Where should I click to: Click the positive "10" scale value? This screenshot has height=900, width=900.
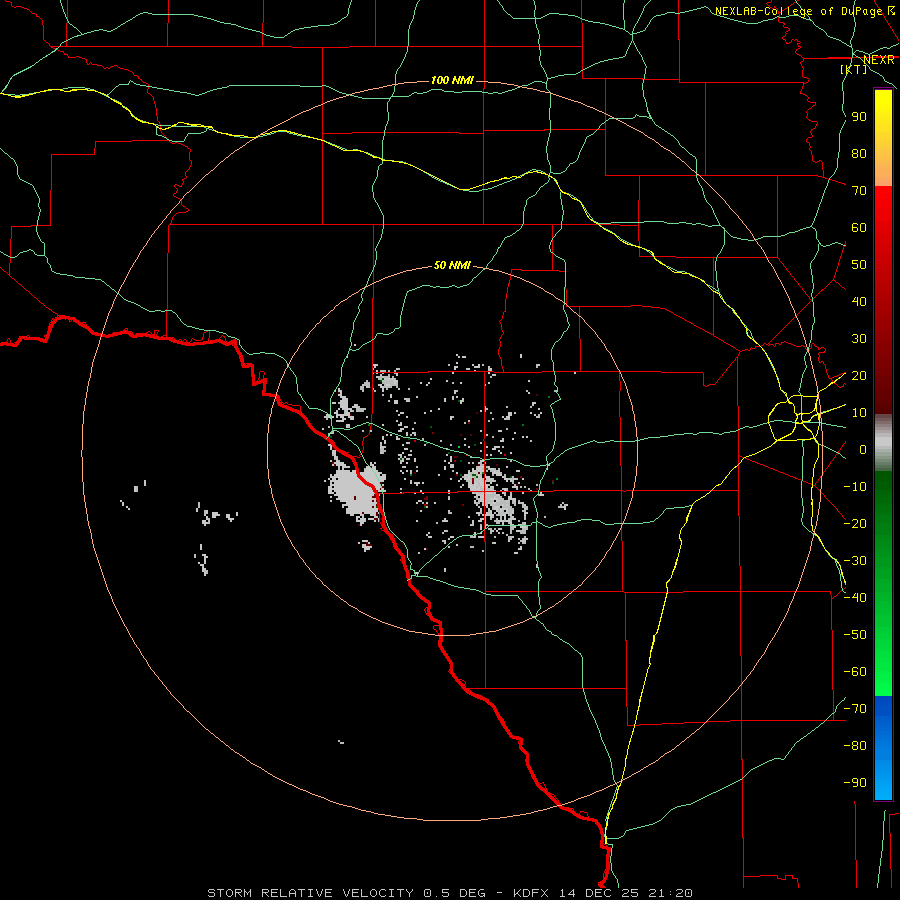tap(859, 413)
